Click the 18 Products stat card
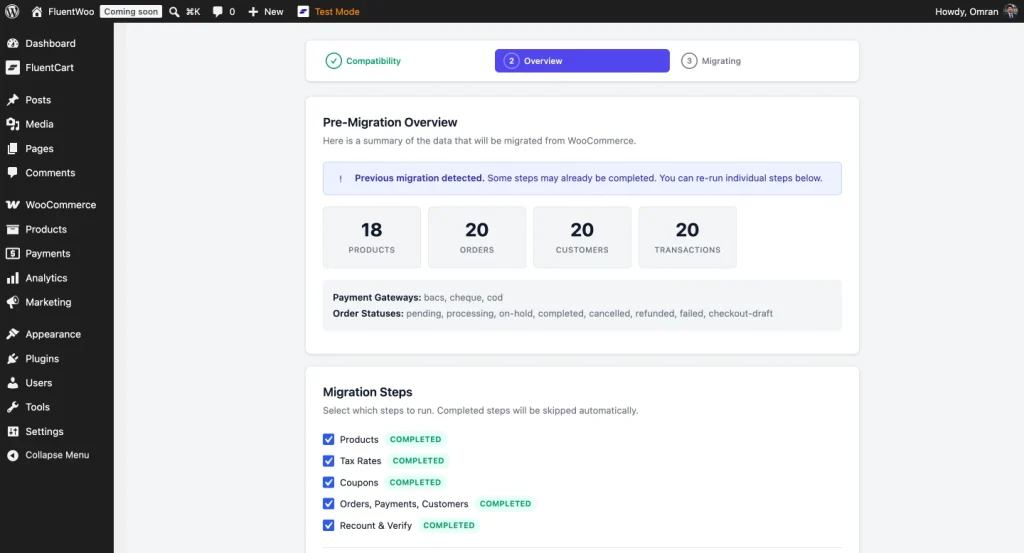The image size is (1024, 553). click(x=372, y=237)
